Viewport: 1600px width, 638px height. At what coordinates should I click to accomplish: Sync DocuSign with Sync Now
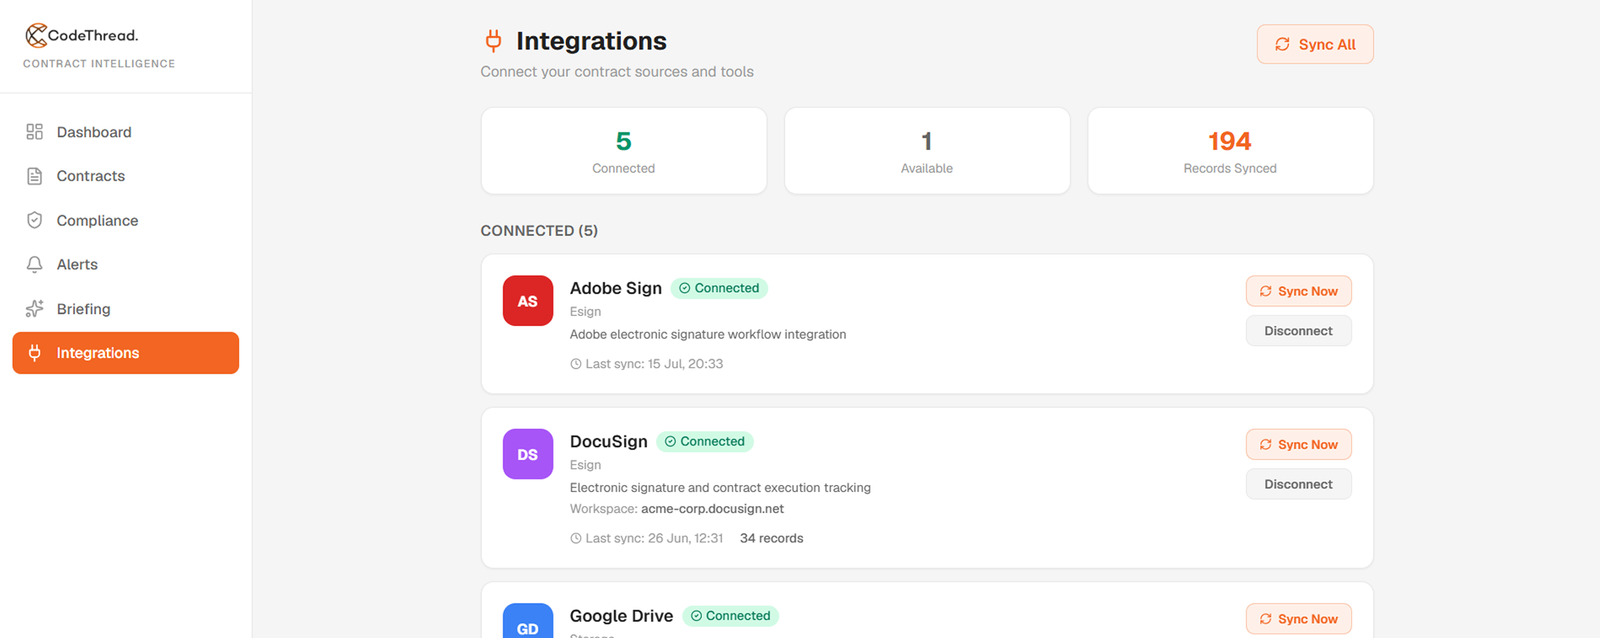click(x=1298, y=444)
